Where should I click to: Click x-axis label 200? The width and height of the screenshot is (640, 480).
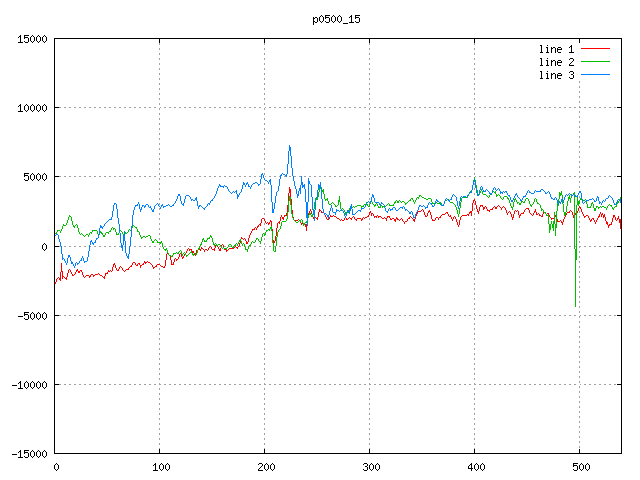pos(266,467)
